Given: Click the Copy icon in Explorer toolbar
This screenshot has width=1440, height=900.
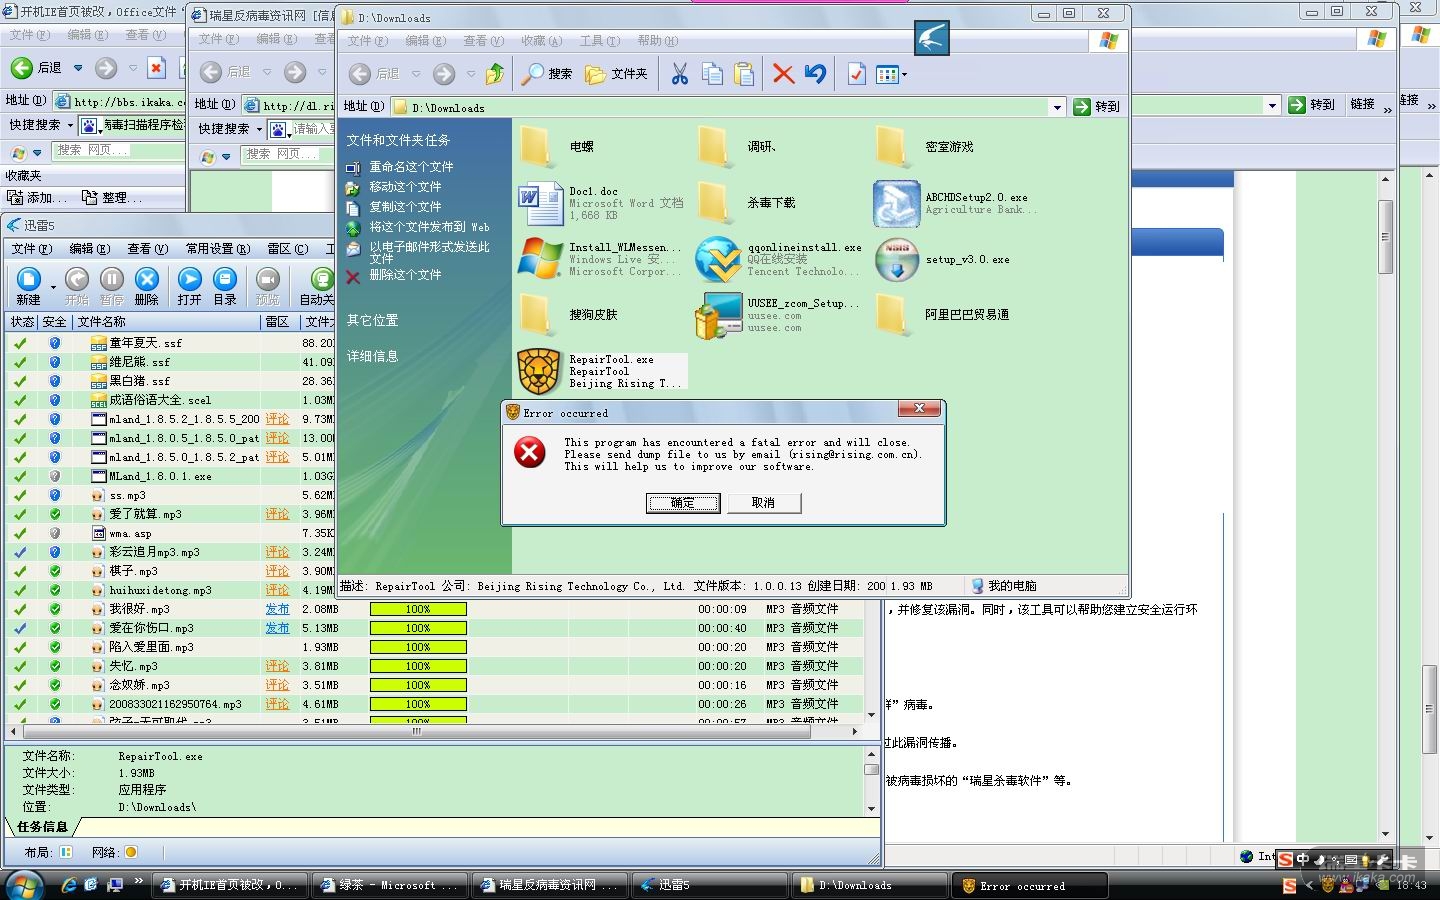Looking at the screenshot, I should [712, 74].
